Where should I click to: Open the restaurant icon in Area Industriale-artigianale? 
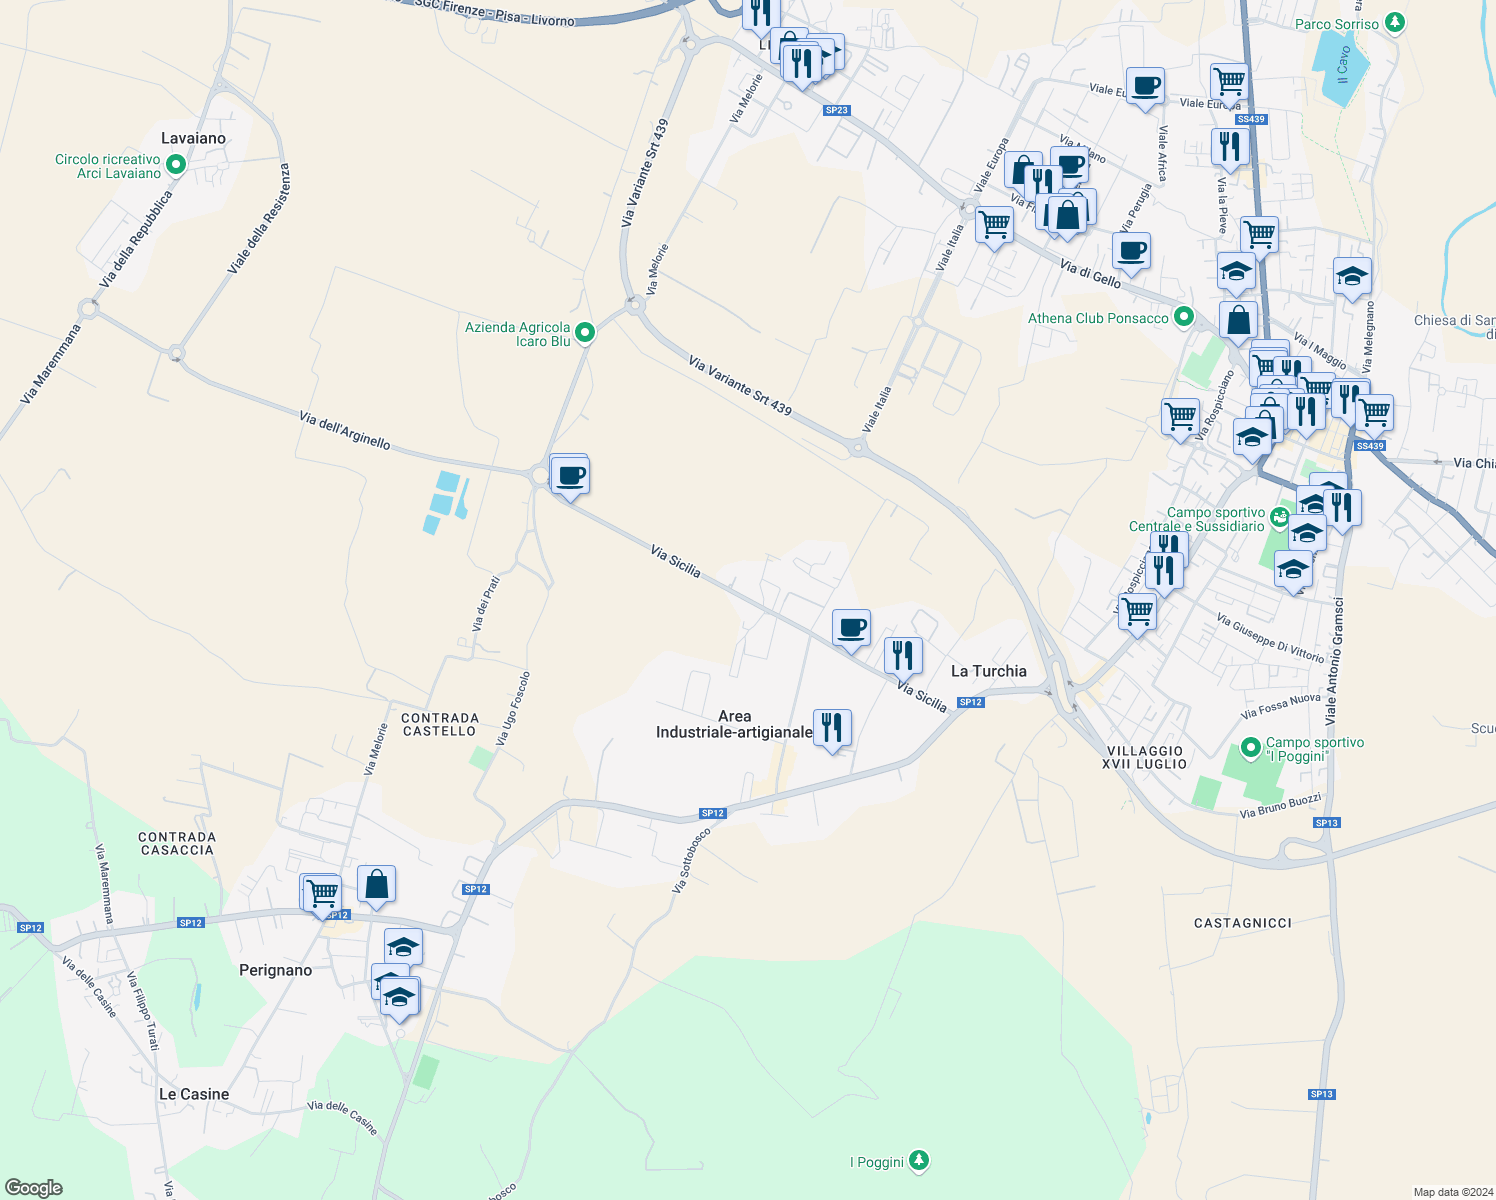click(x=832, y=726)
